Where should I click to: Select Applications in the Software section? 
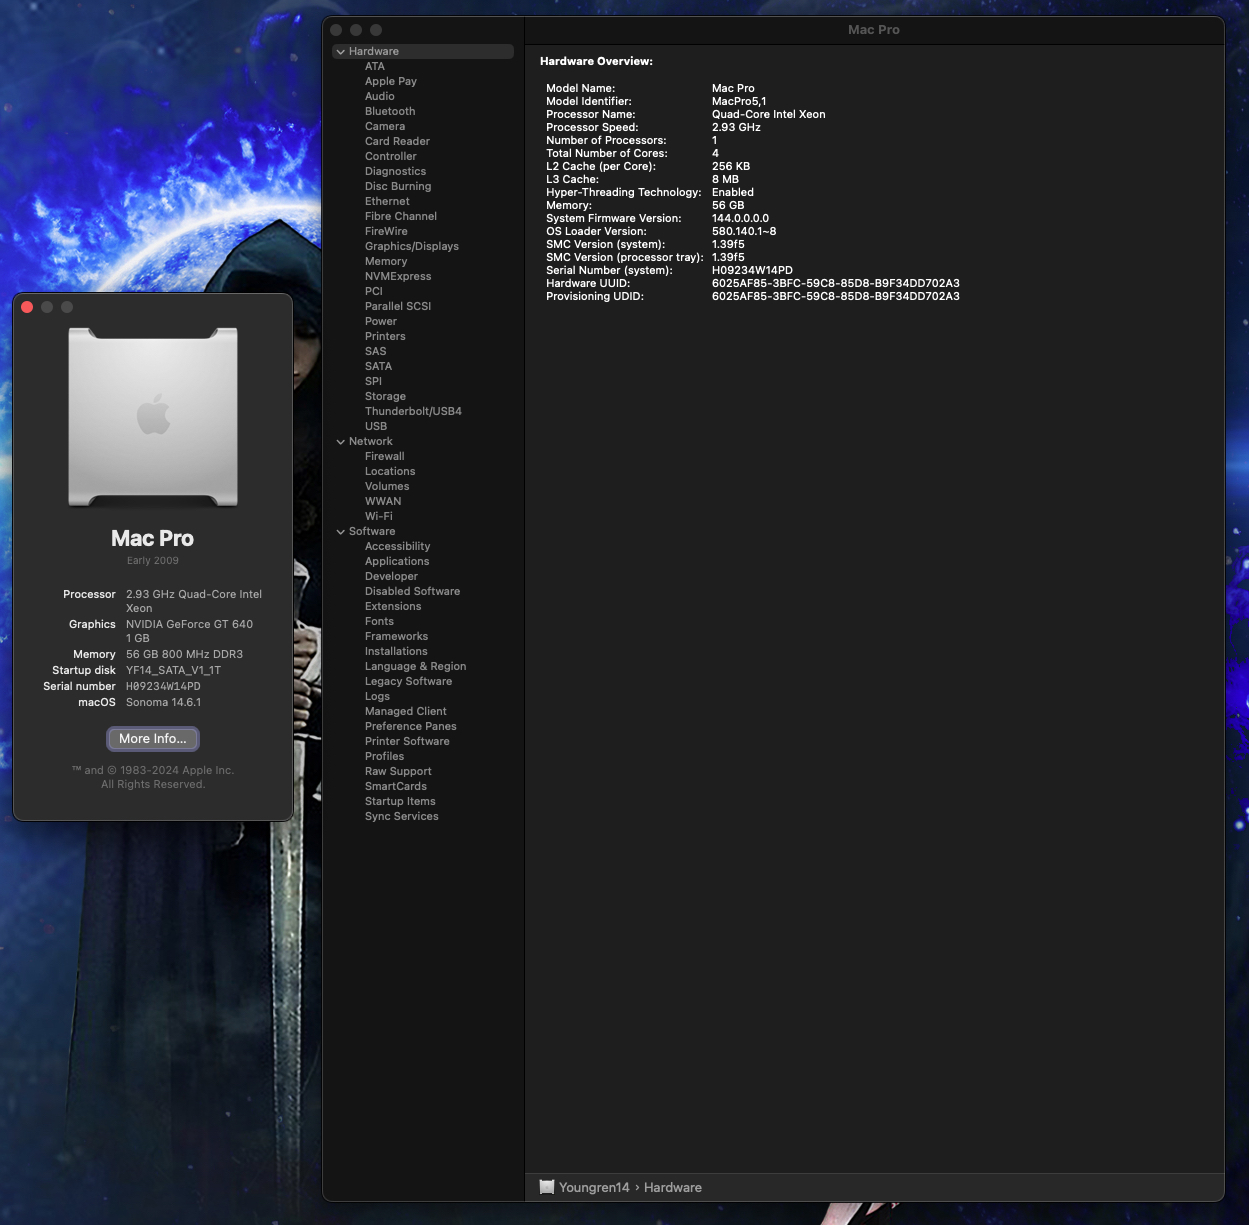point(396,561)
